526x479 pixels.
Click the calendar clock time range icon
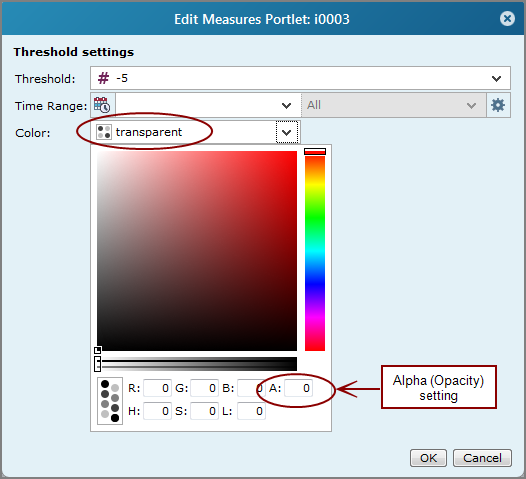102,105
